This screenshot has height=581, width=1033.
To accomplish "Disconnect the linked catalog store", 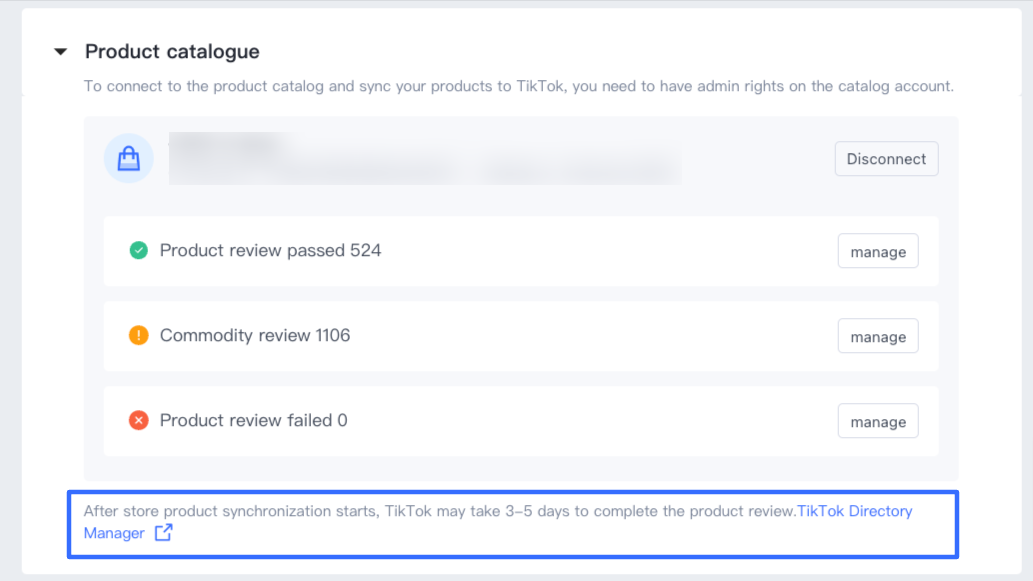I will (886, 159).
